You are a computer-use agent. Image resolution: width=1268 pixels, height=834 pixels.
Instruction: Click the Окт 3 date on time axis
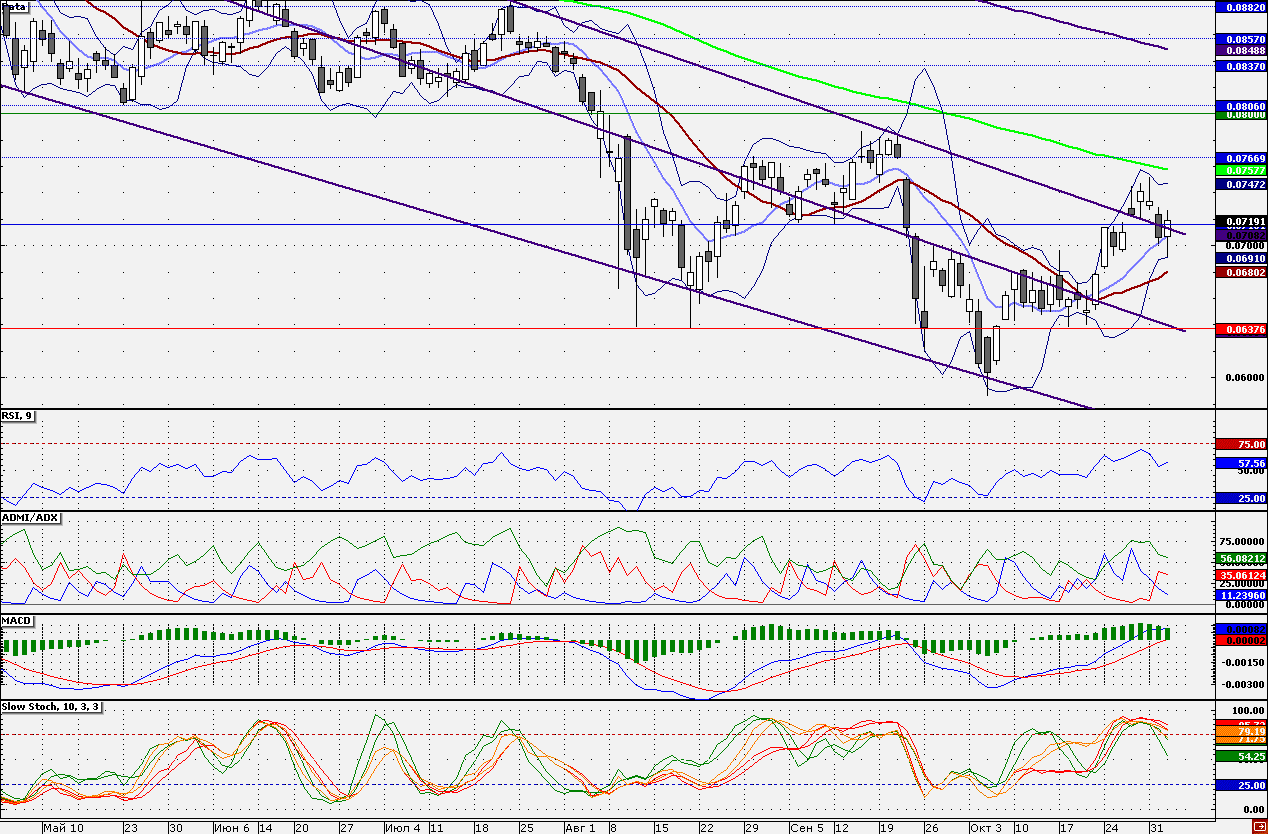pyautogui.click(x=985, y=828)
